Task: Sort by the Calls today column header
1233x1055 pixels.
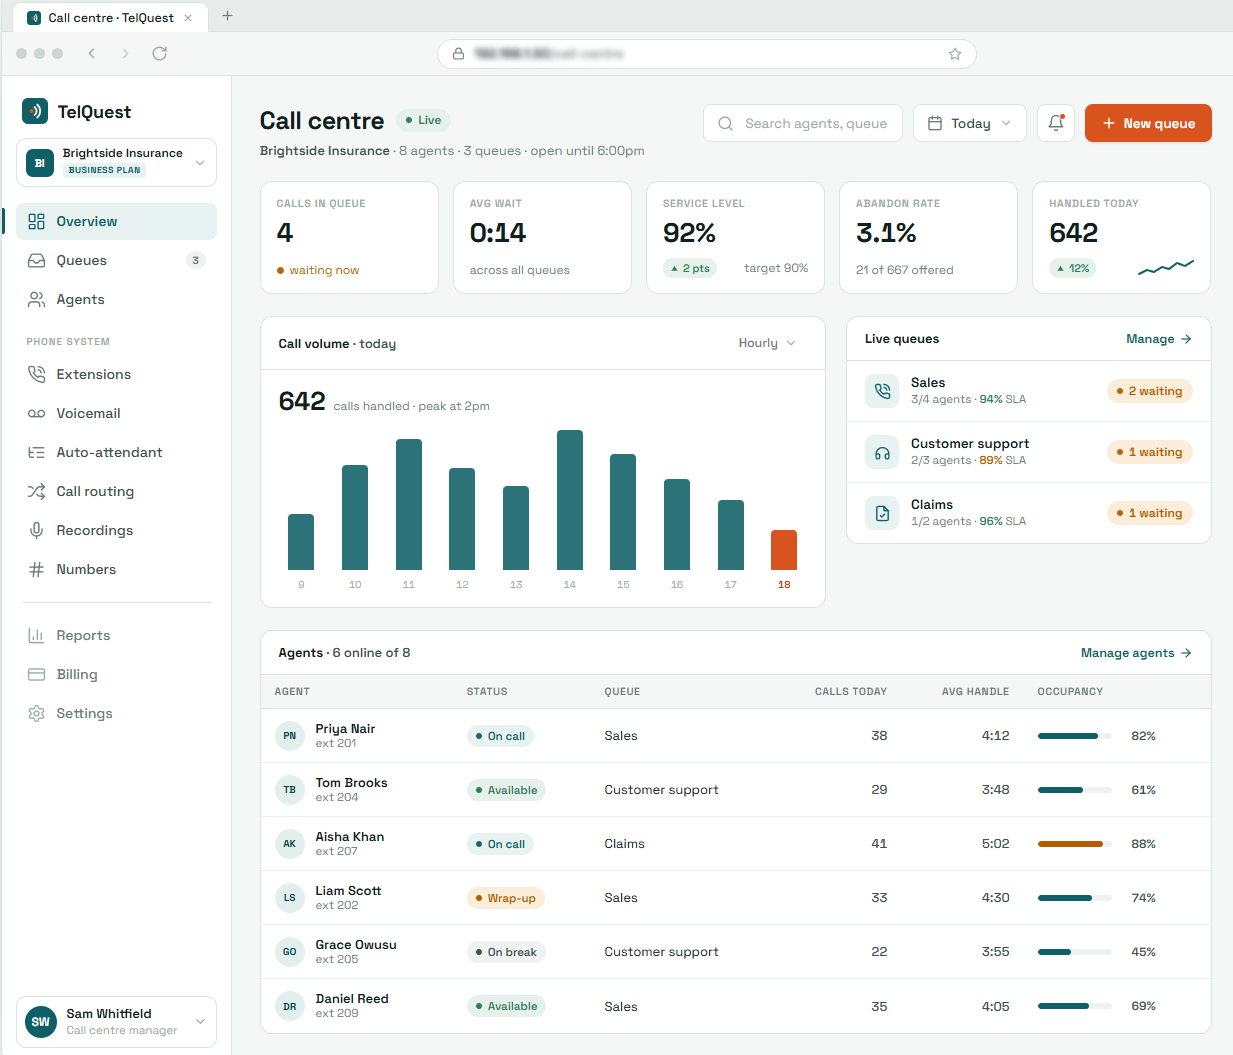Action: coord(851,692)
